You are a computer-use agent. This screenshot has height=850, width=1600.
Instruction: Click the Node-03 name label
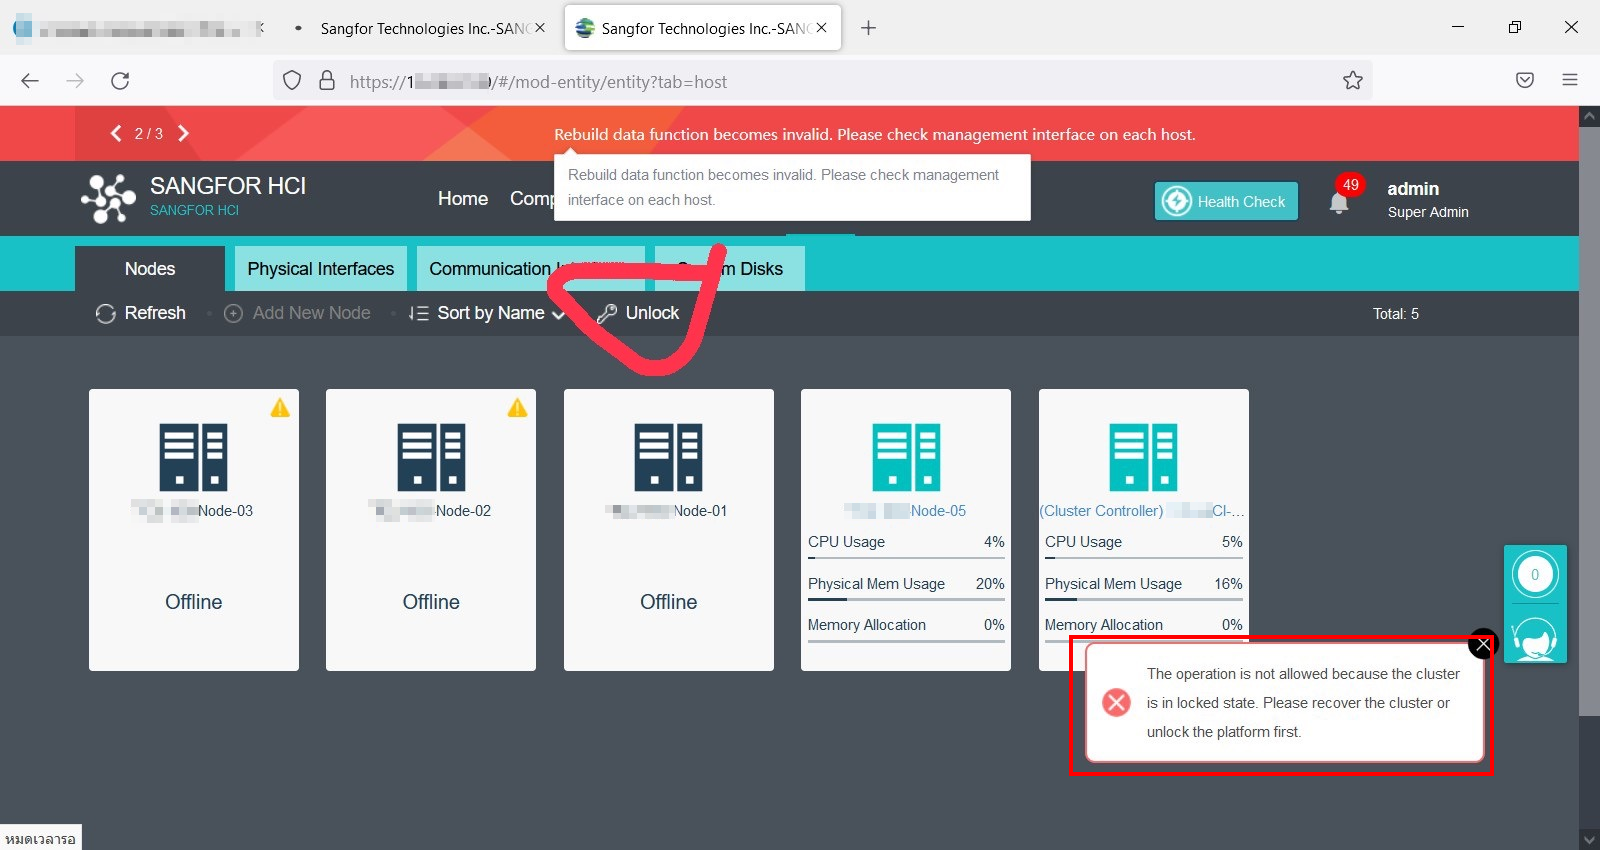[x=192, y=511]
